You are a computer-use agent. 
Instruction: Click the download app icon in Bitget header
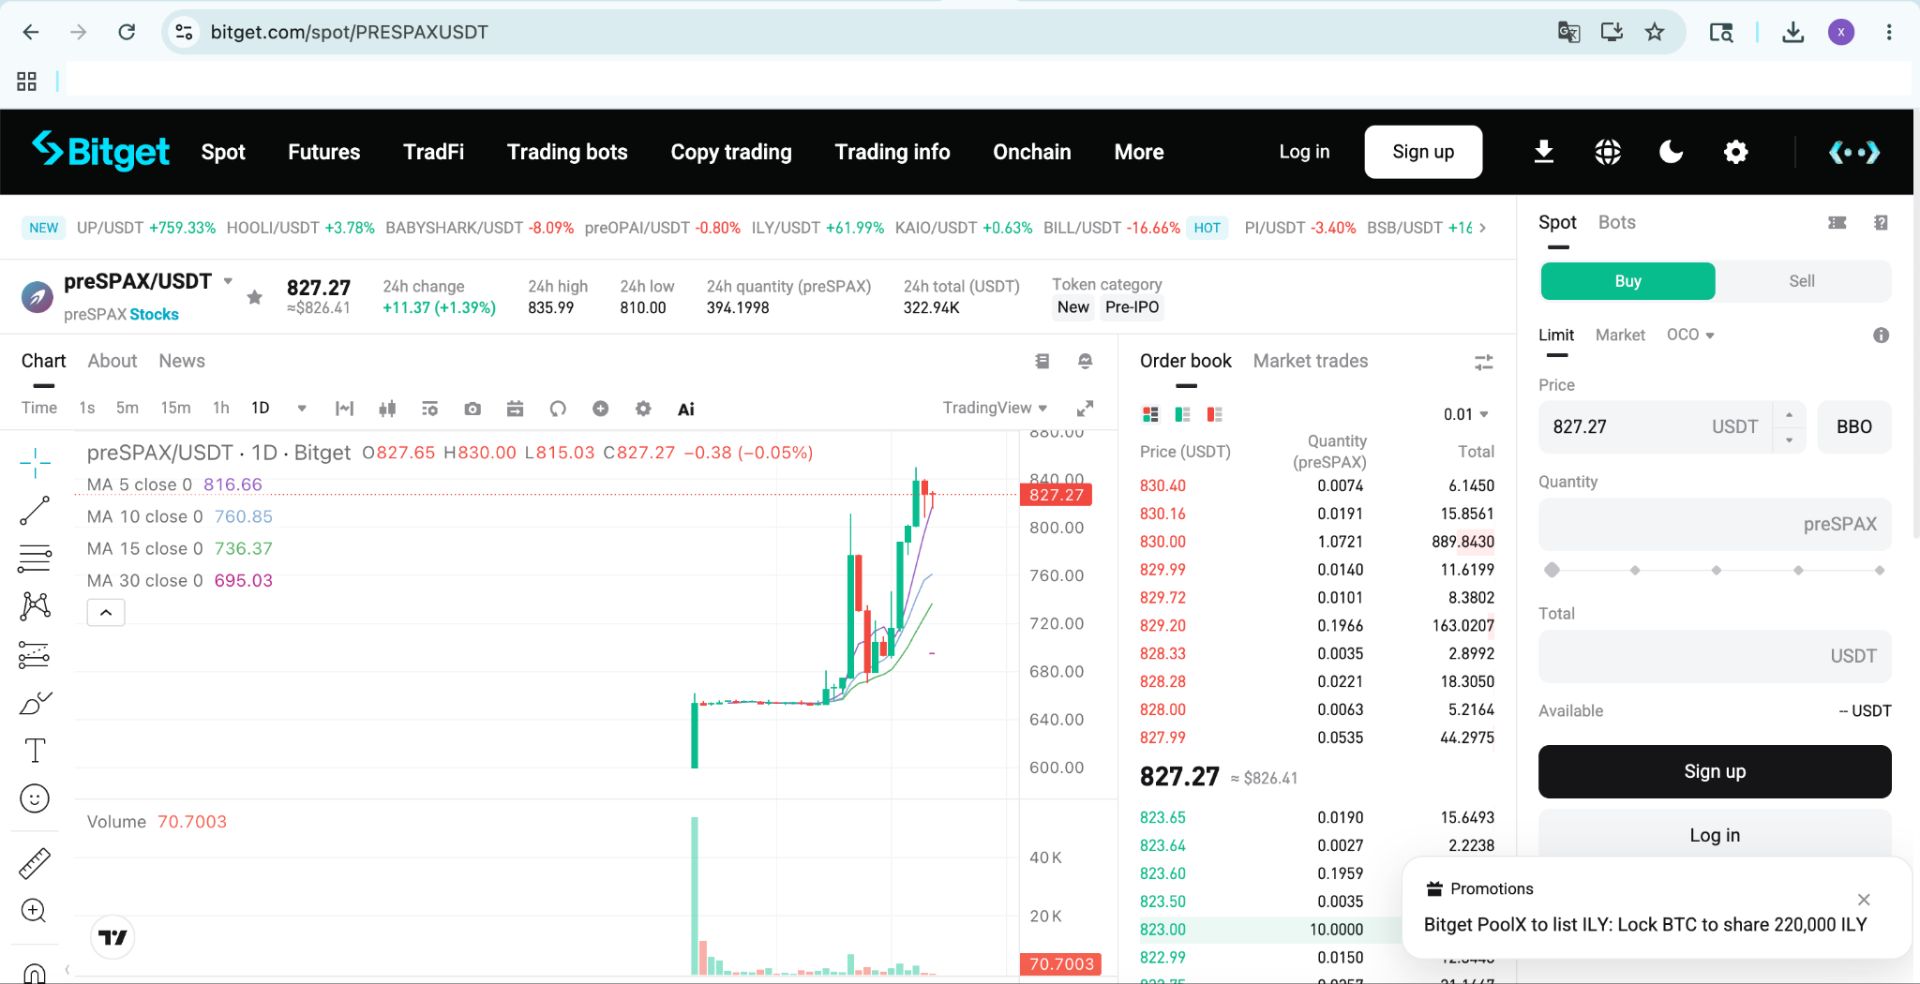[x=1544, y=152]
